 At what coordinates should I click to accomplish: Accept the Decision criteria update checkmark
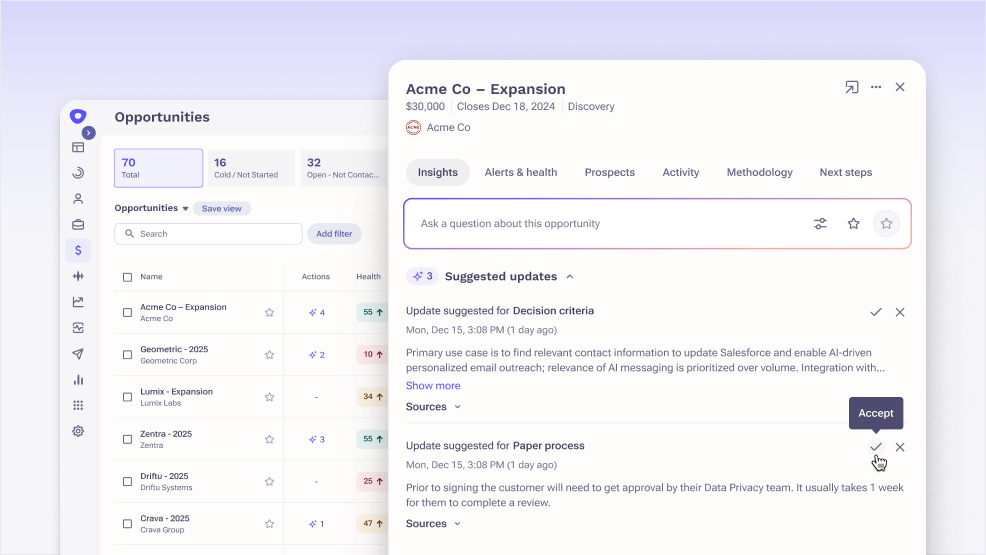[876, 312]
